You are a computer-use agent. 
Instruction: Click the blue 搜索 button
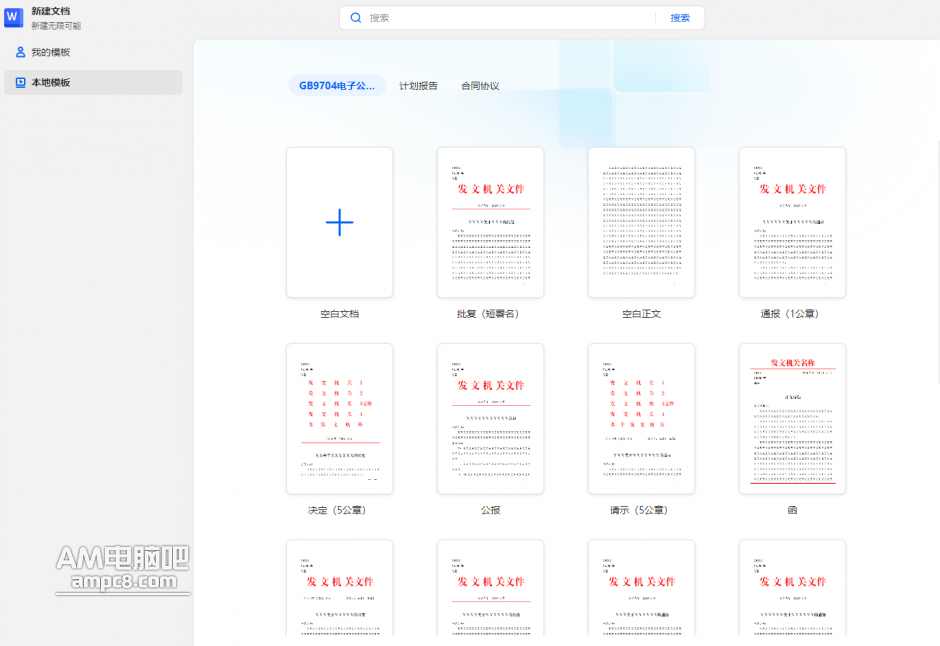click(680, 18)
